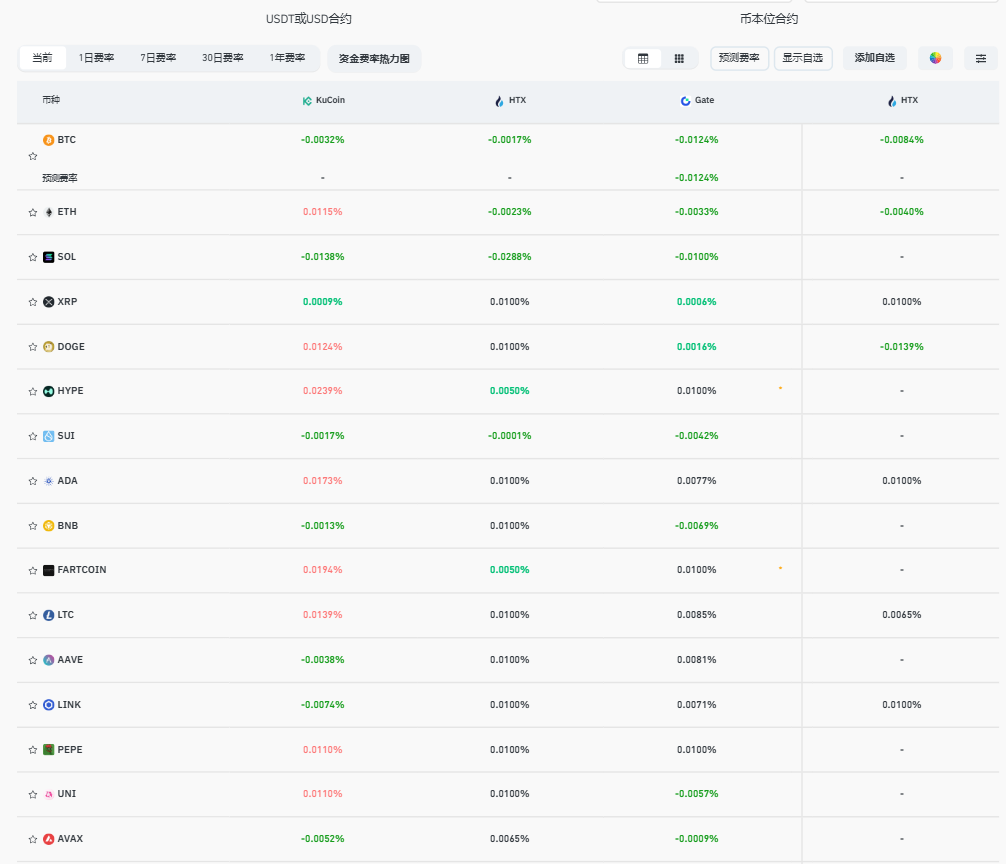Screen dimensions: 1006x864
Task: Switch to grid view icon
Action: coord(679,59)
